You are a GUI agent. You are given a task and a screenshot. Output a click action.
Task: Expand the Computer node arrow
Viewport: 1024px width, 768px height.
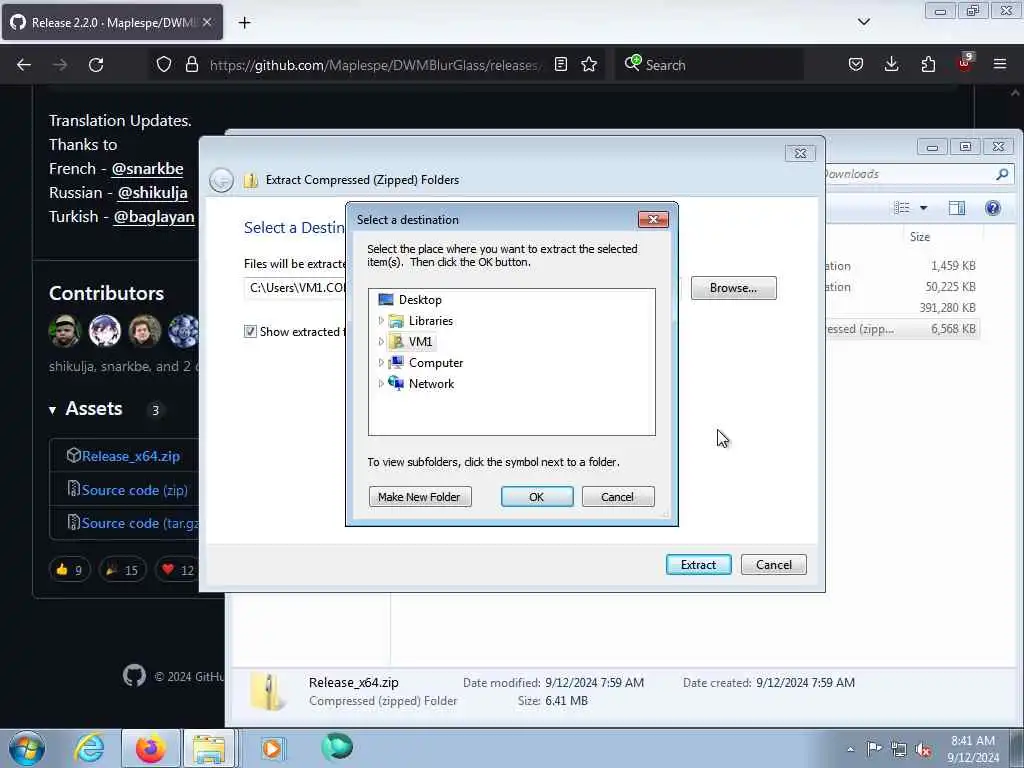pos(381,362)
